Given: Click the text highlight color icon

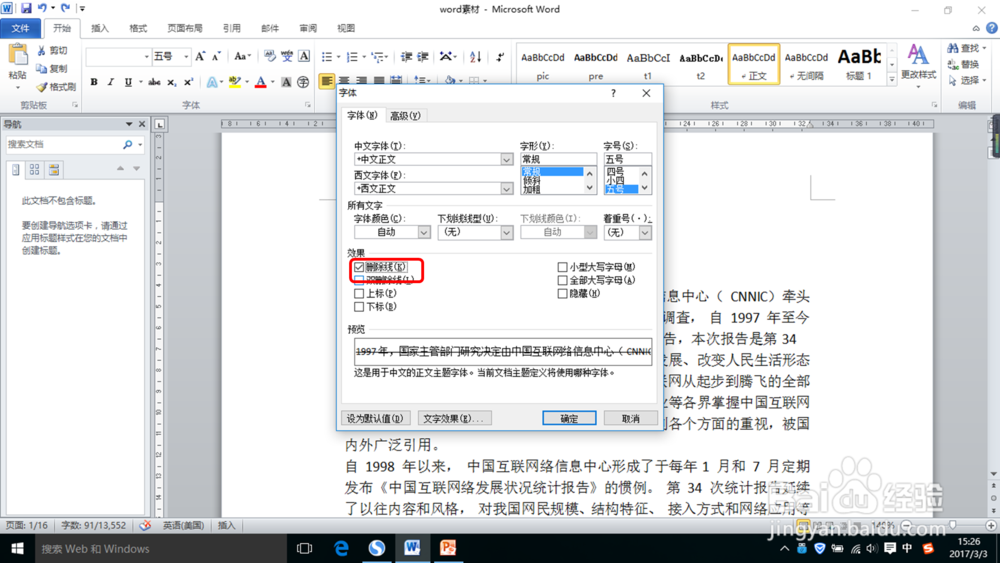Looking at the screenshot, I should [234, 82].
